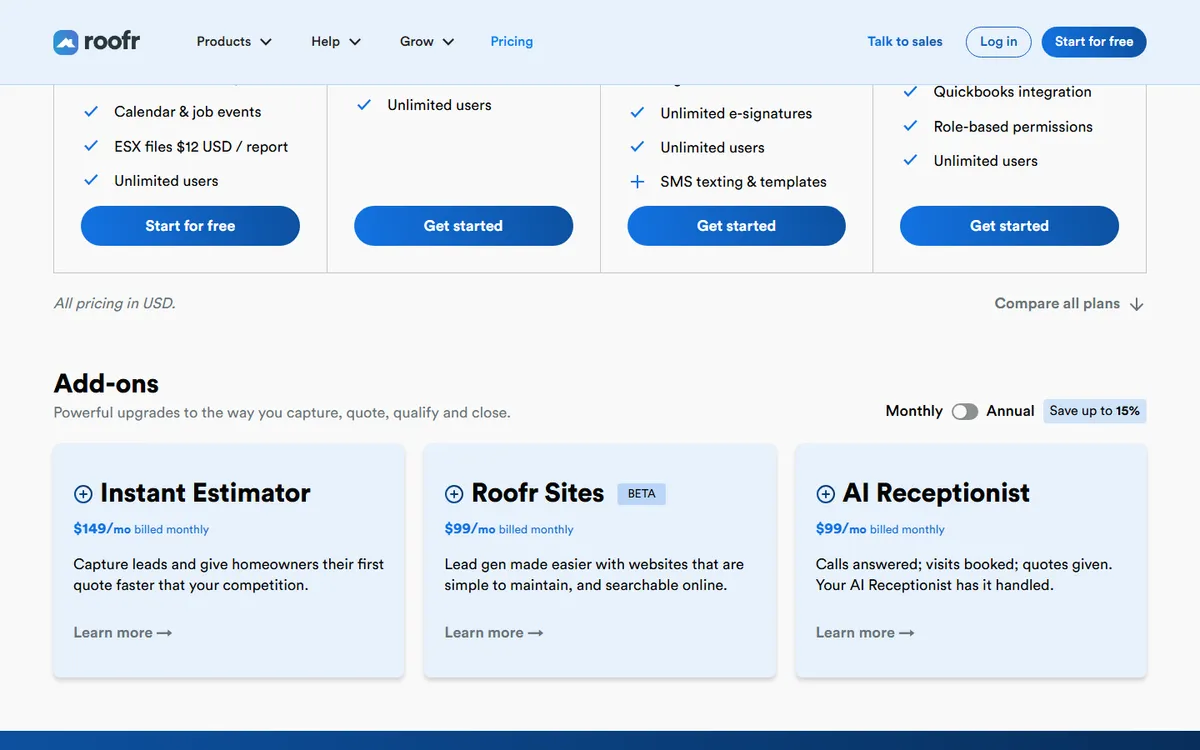Click the plus icon beside Roofr Sites
The height and width of the screenshot is (750, 1200).
(x=454, y=494)
